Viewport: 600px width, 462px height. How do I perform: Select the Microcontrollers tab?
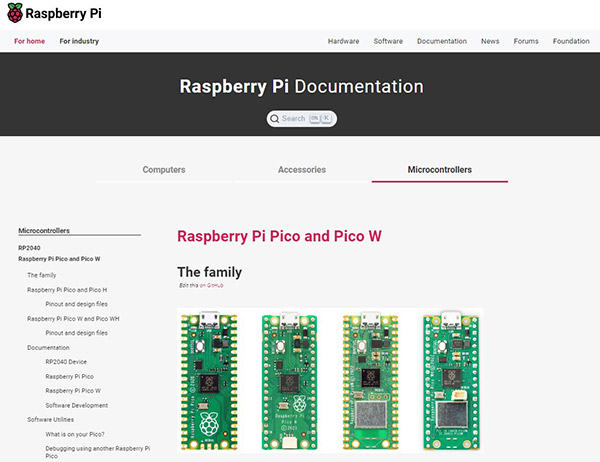[440, 170]
